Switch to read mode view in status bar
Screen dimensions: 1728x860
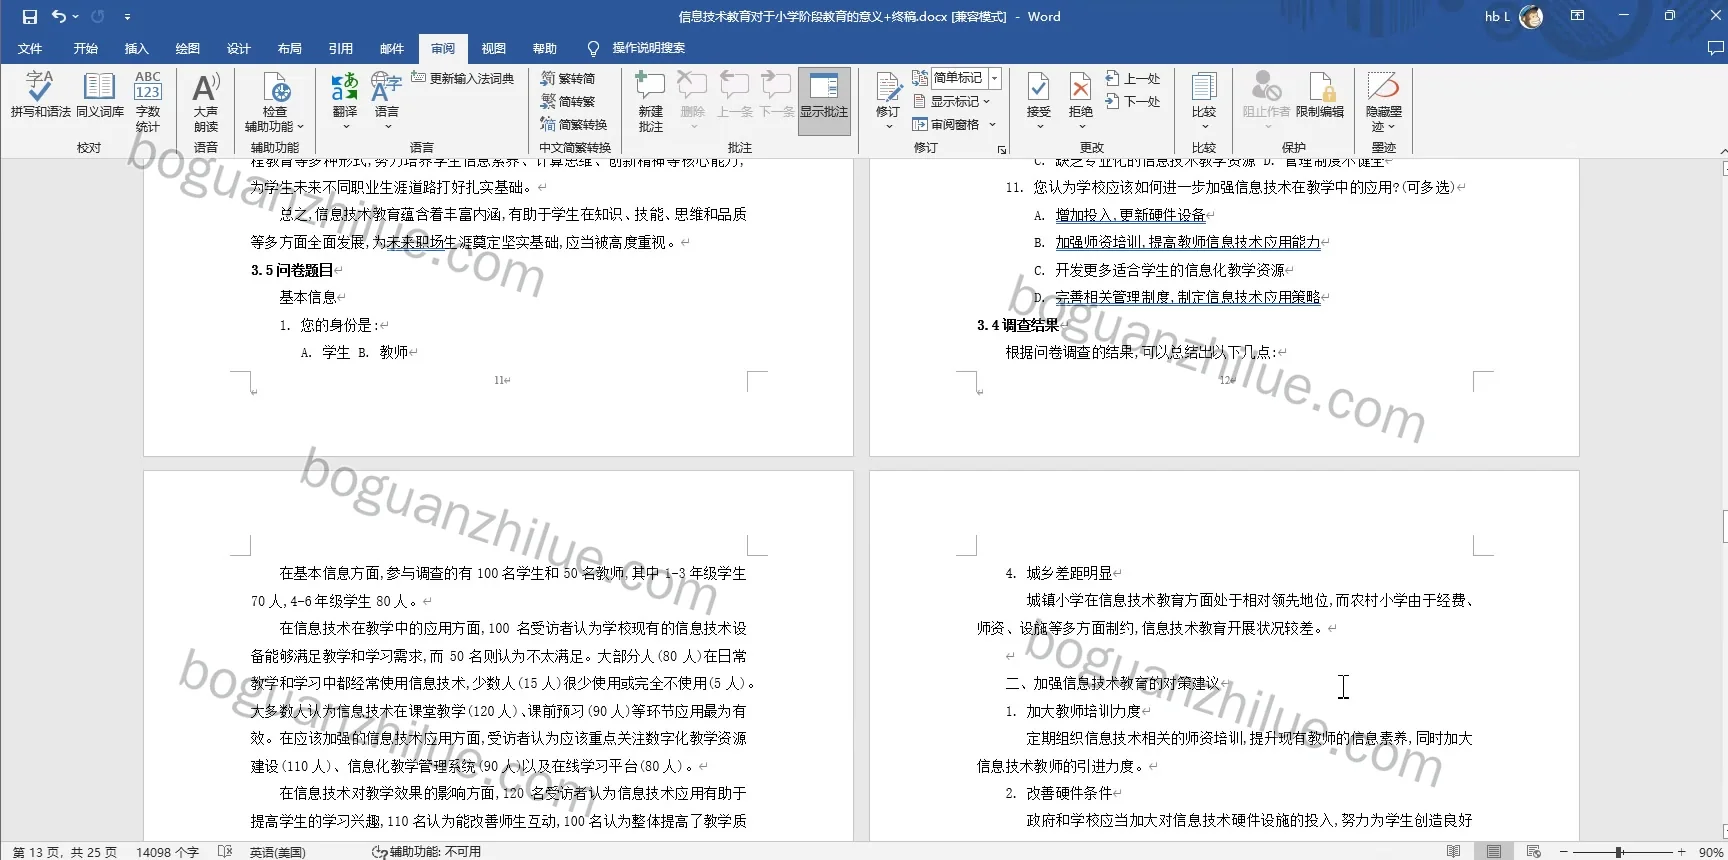1453,852
